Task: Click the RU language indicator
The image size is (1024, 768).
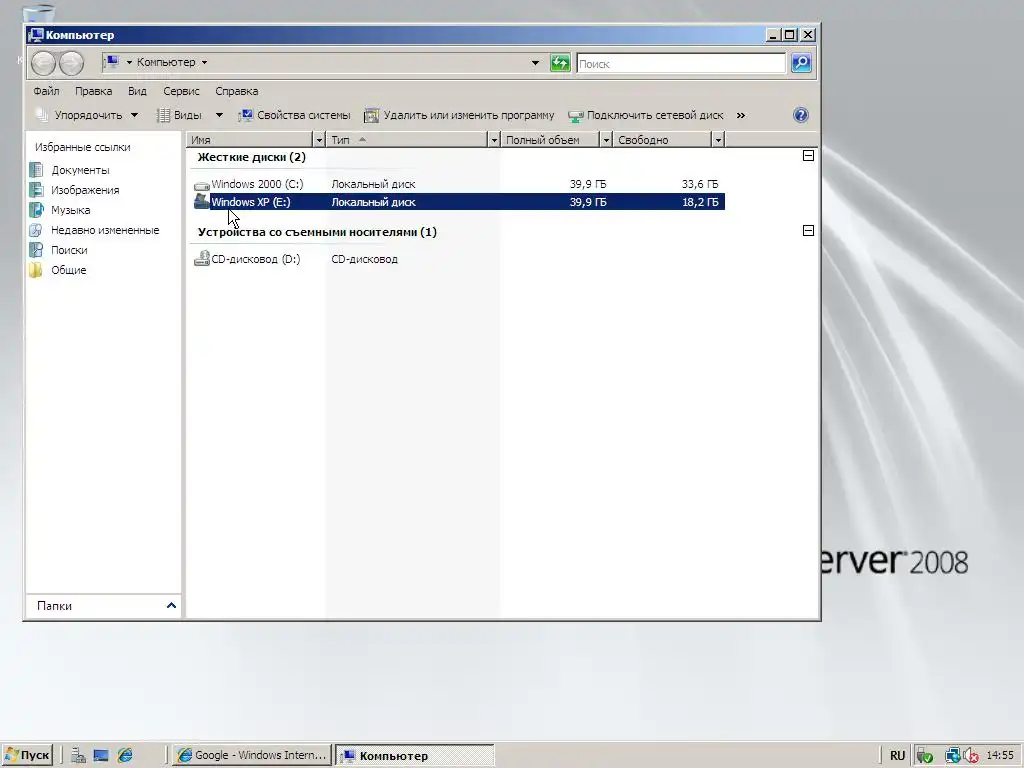Action: point(897,756)
